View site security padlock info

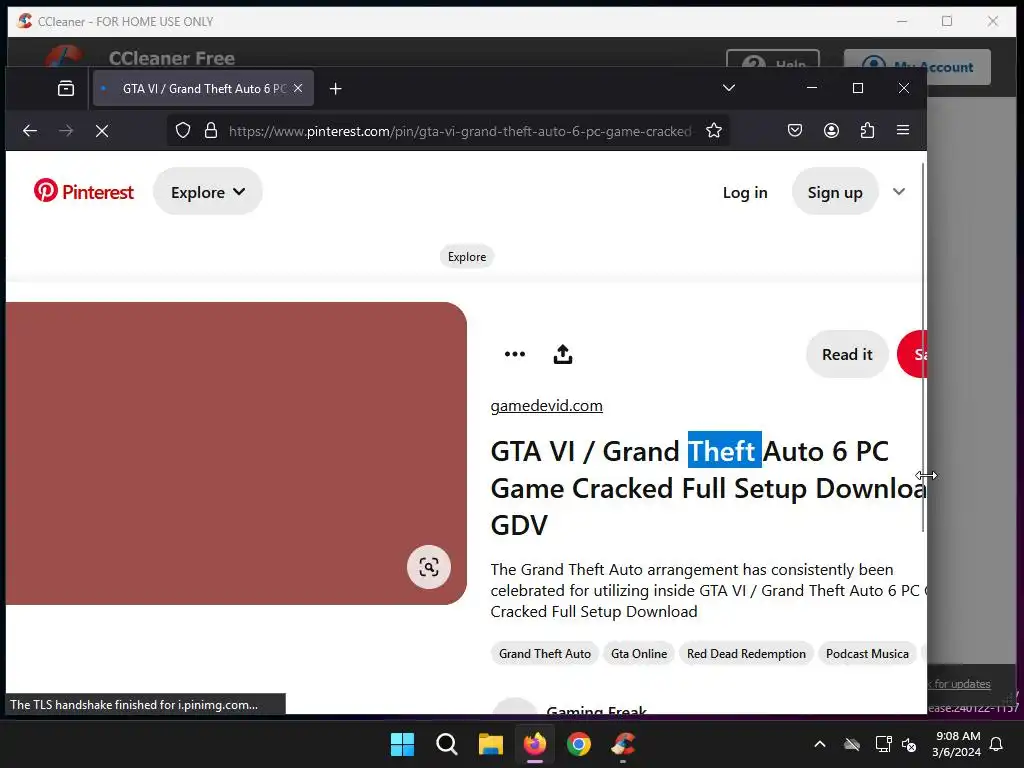(210, 131)
